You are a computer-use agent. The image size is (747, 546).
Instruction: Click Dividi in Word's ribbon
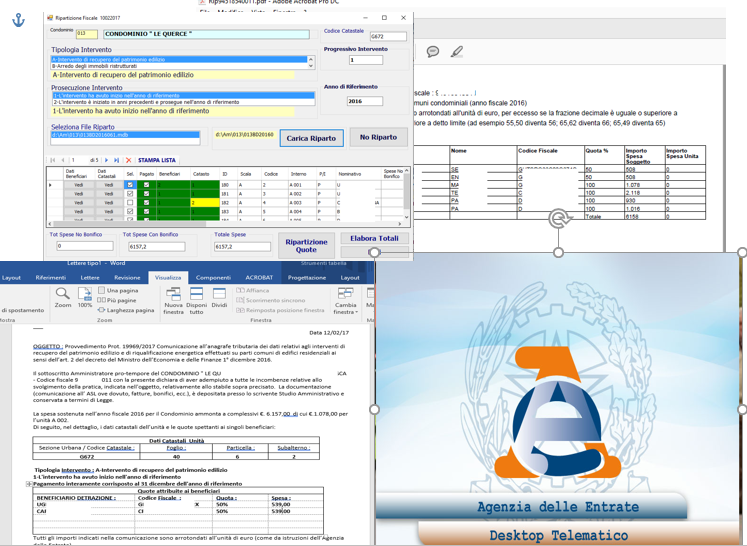(x=219, y=298)
